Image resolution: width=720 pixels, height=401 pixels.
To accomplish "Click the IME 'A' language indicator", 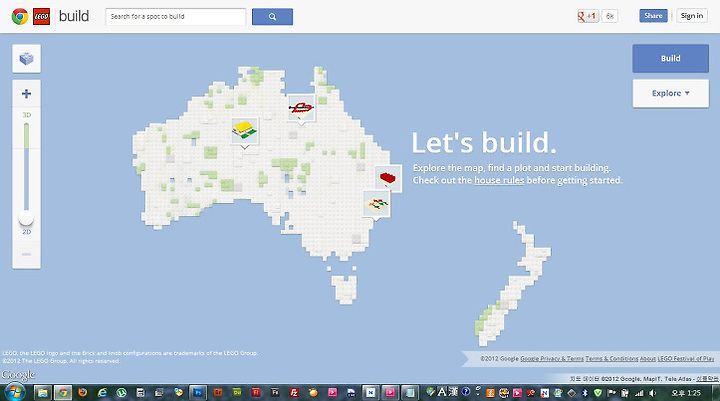I will (x=441, y=392).
